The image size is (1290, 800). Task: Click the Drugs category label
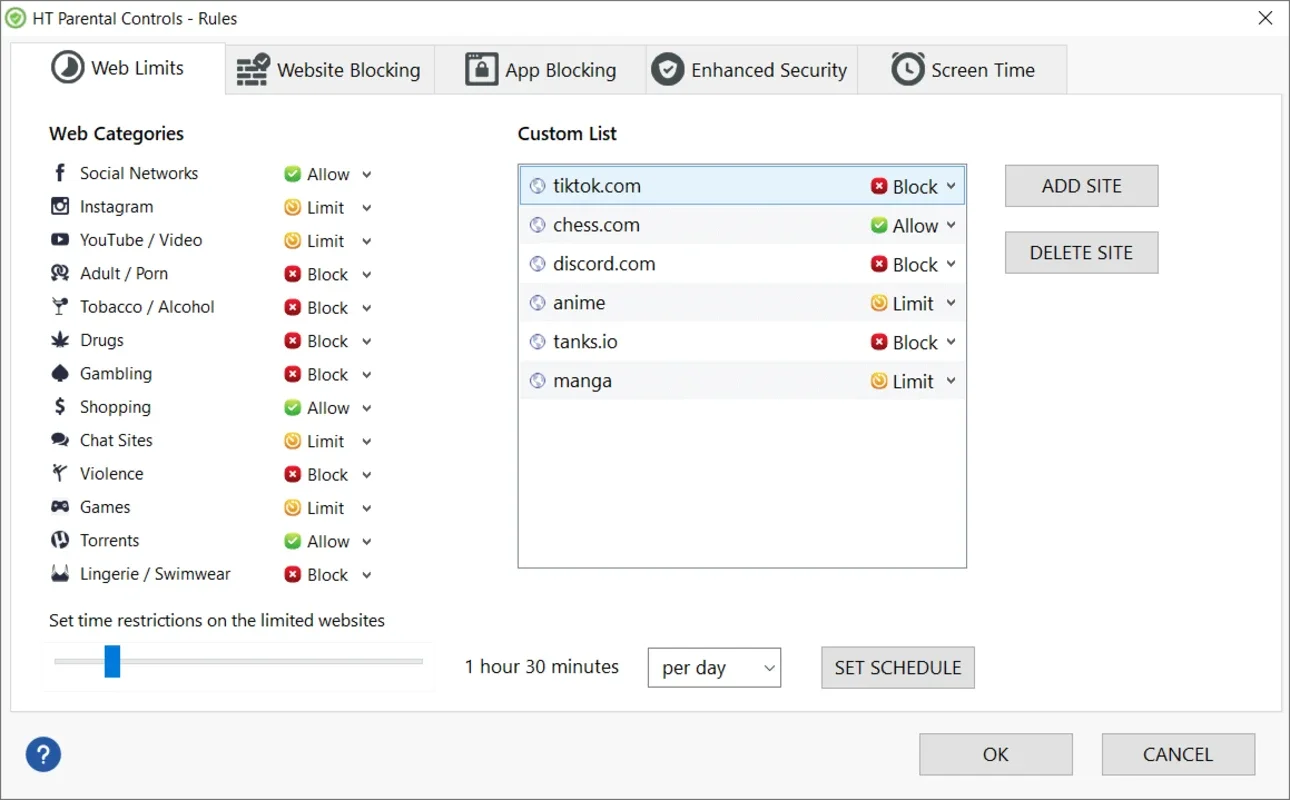point(102,340)
